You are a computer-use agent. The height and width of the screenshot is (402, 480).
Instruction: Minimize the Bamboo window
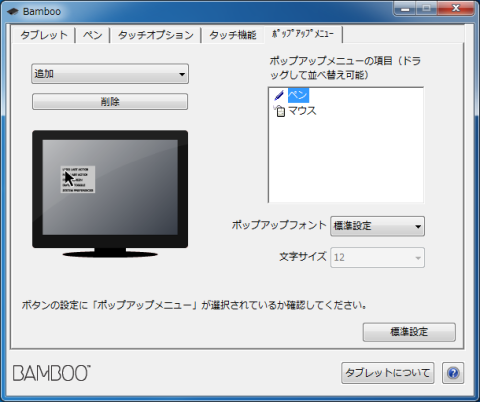405,8
